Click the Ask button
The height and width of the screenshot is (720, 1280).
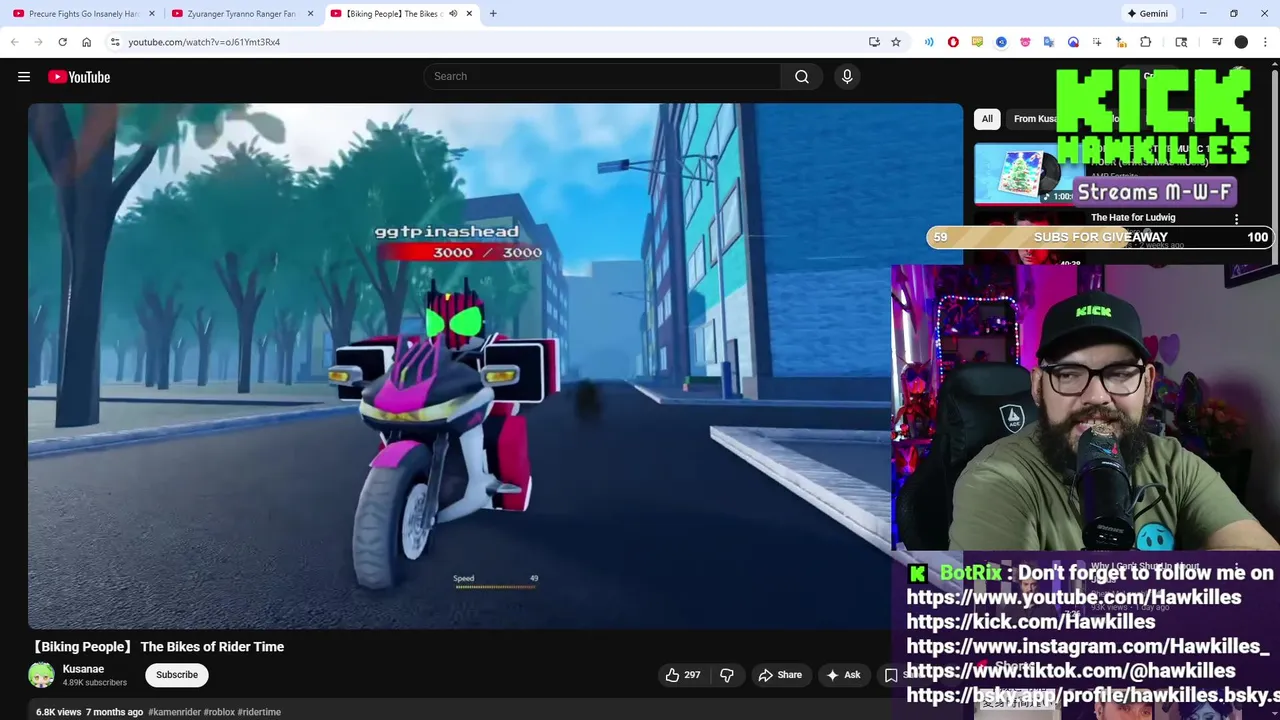(x=843, y=675)
